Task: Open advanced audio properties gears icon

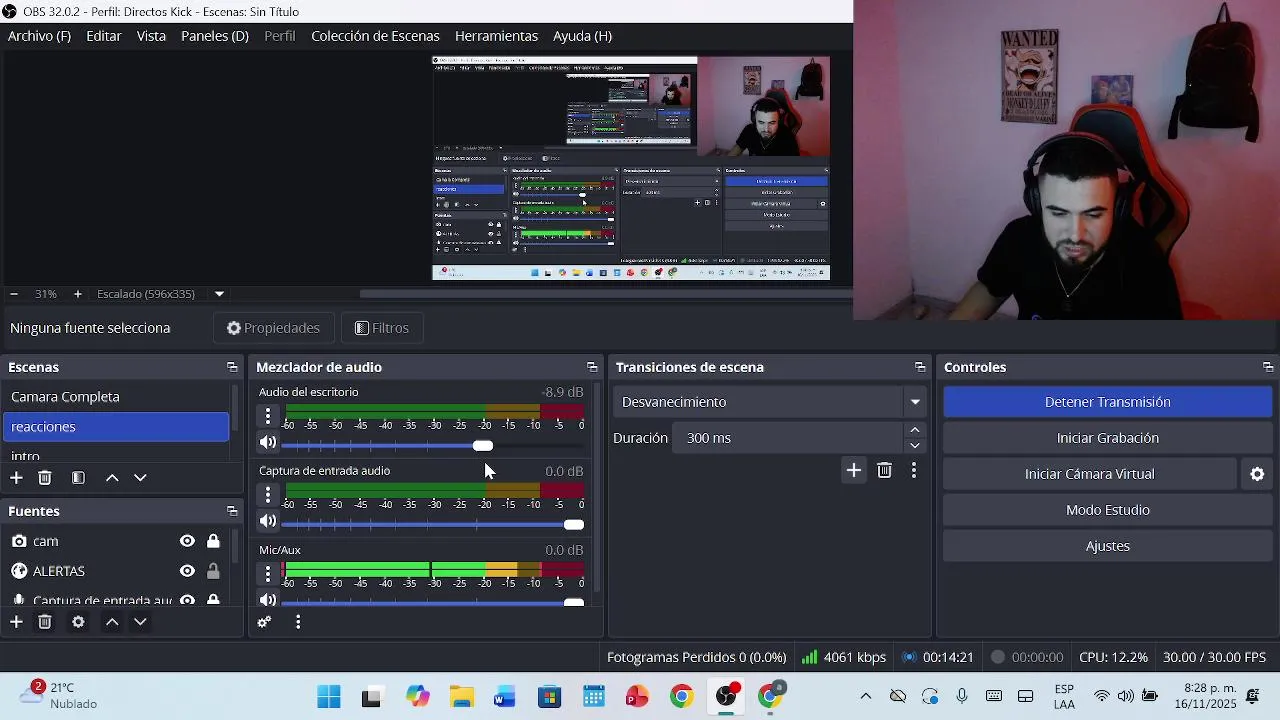Action: coord(264,622)
